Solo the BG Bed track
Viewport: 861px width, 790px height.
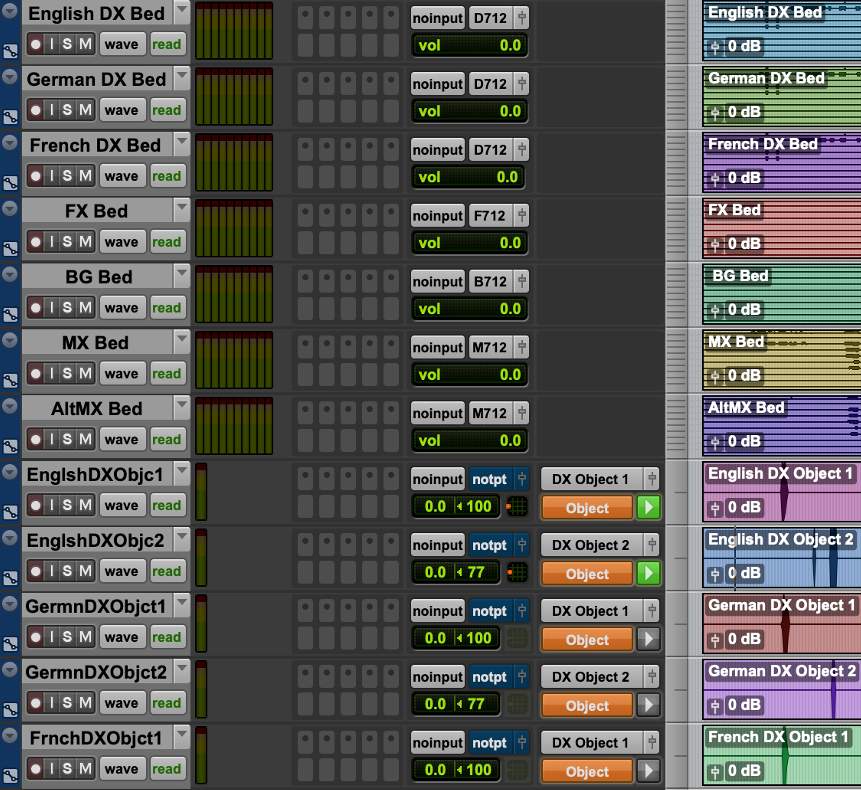pos(68,308)
